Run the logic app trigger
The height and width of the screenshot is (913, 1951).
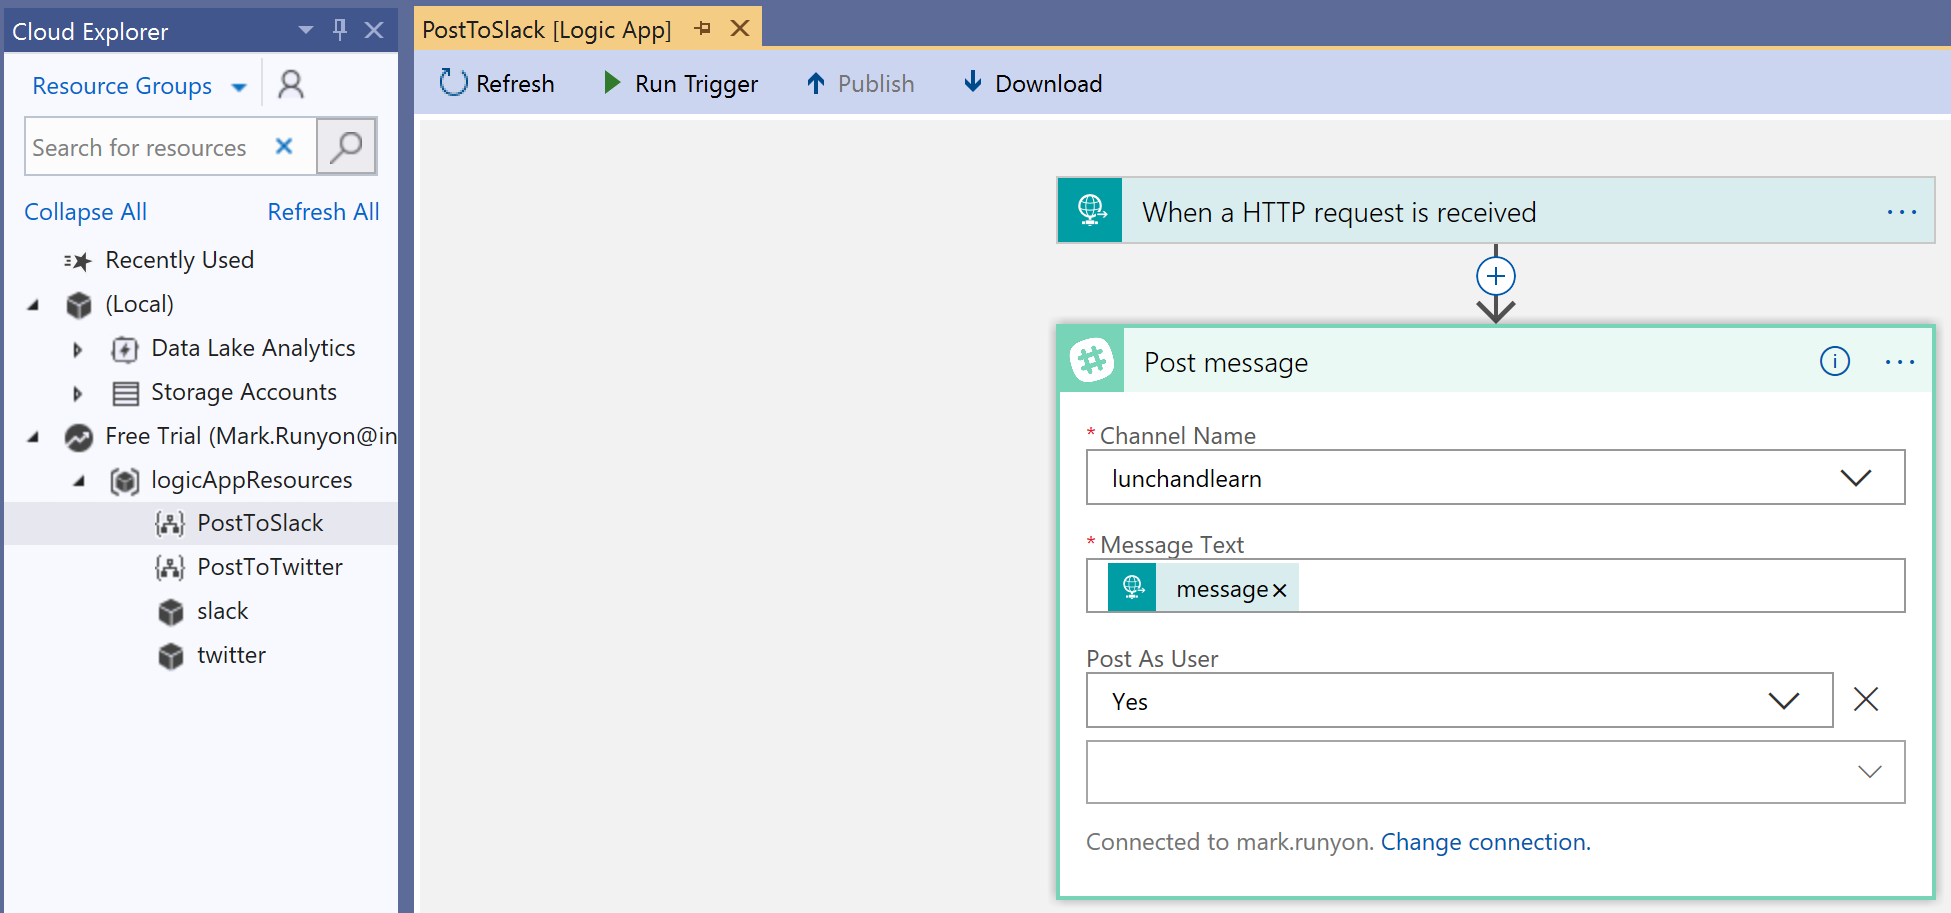pos(681,83)
